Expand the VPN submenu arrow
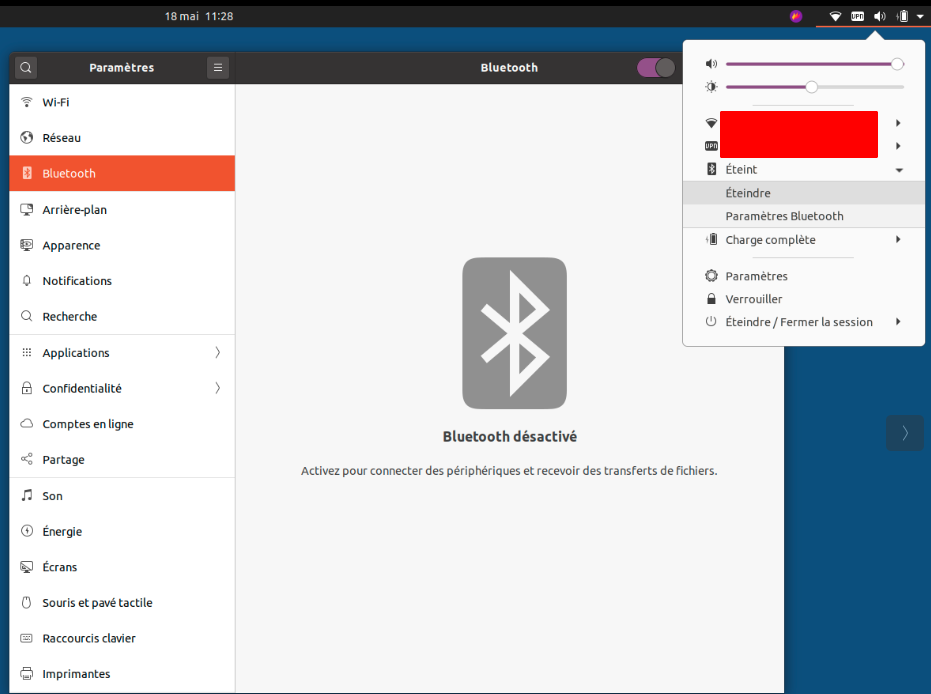Image resolution: width=931 pixels, height=694 pixels. point(898,146)
